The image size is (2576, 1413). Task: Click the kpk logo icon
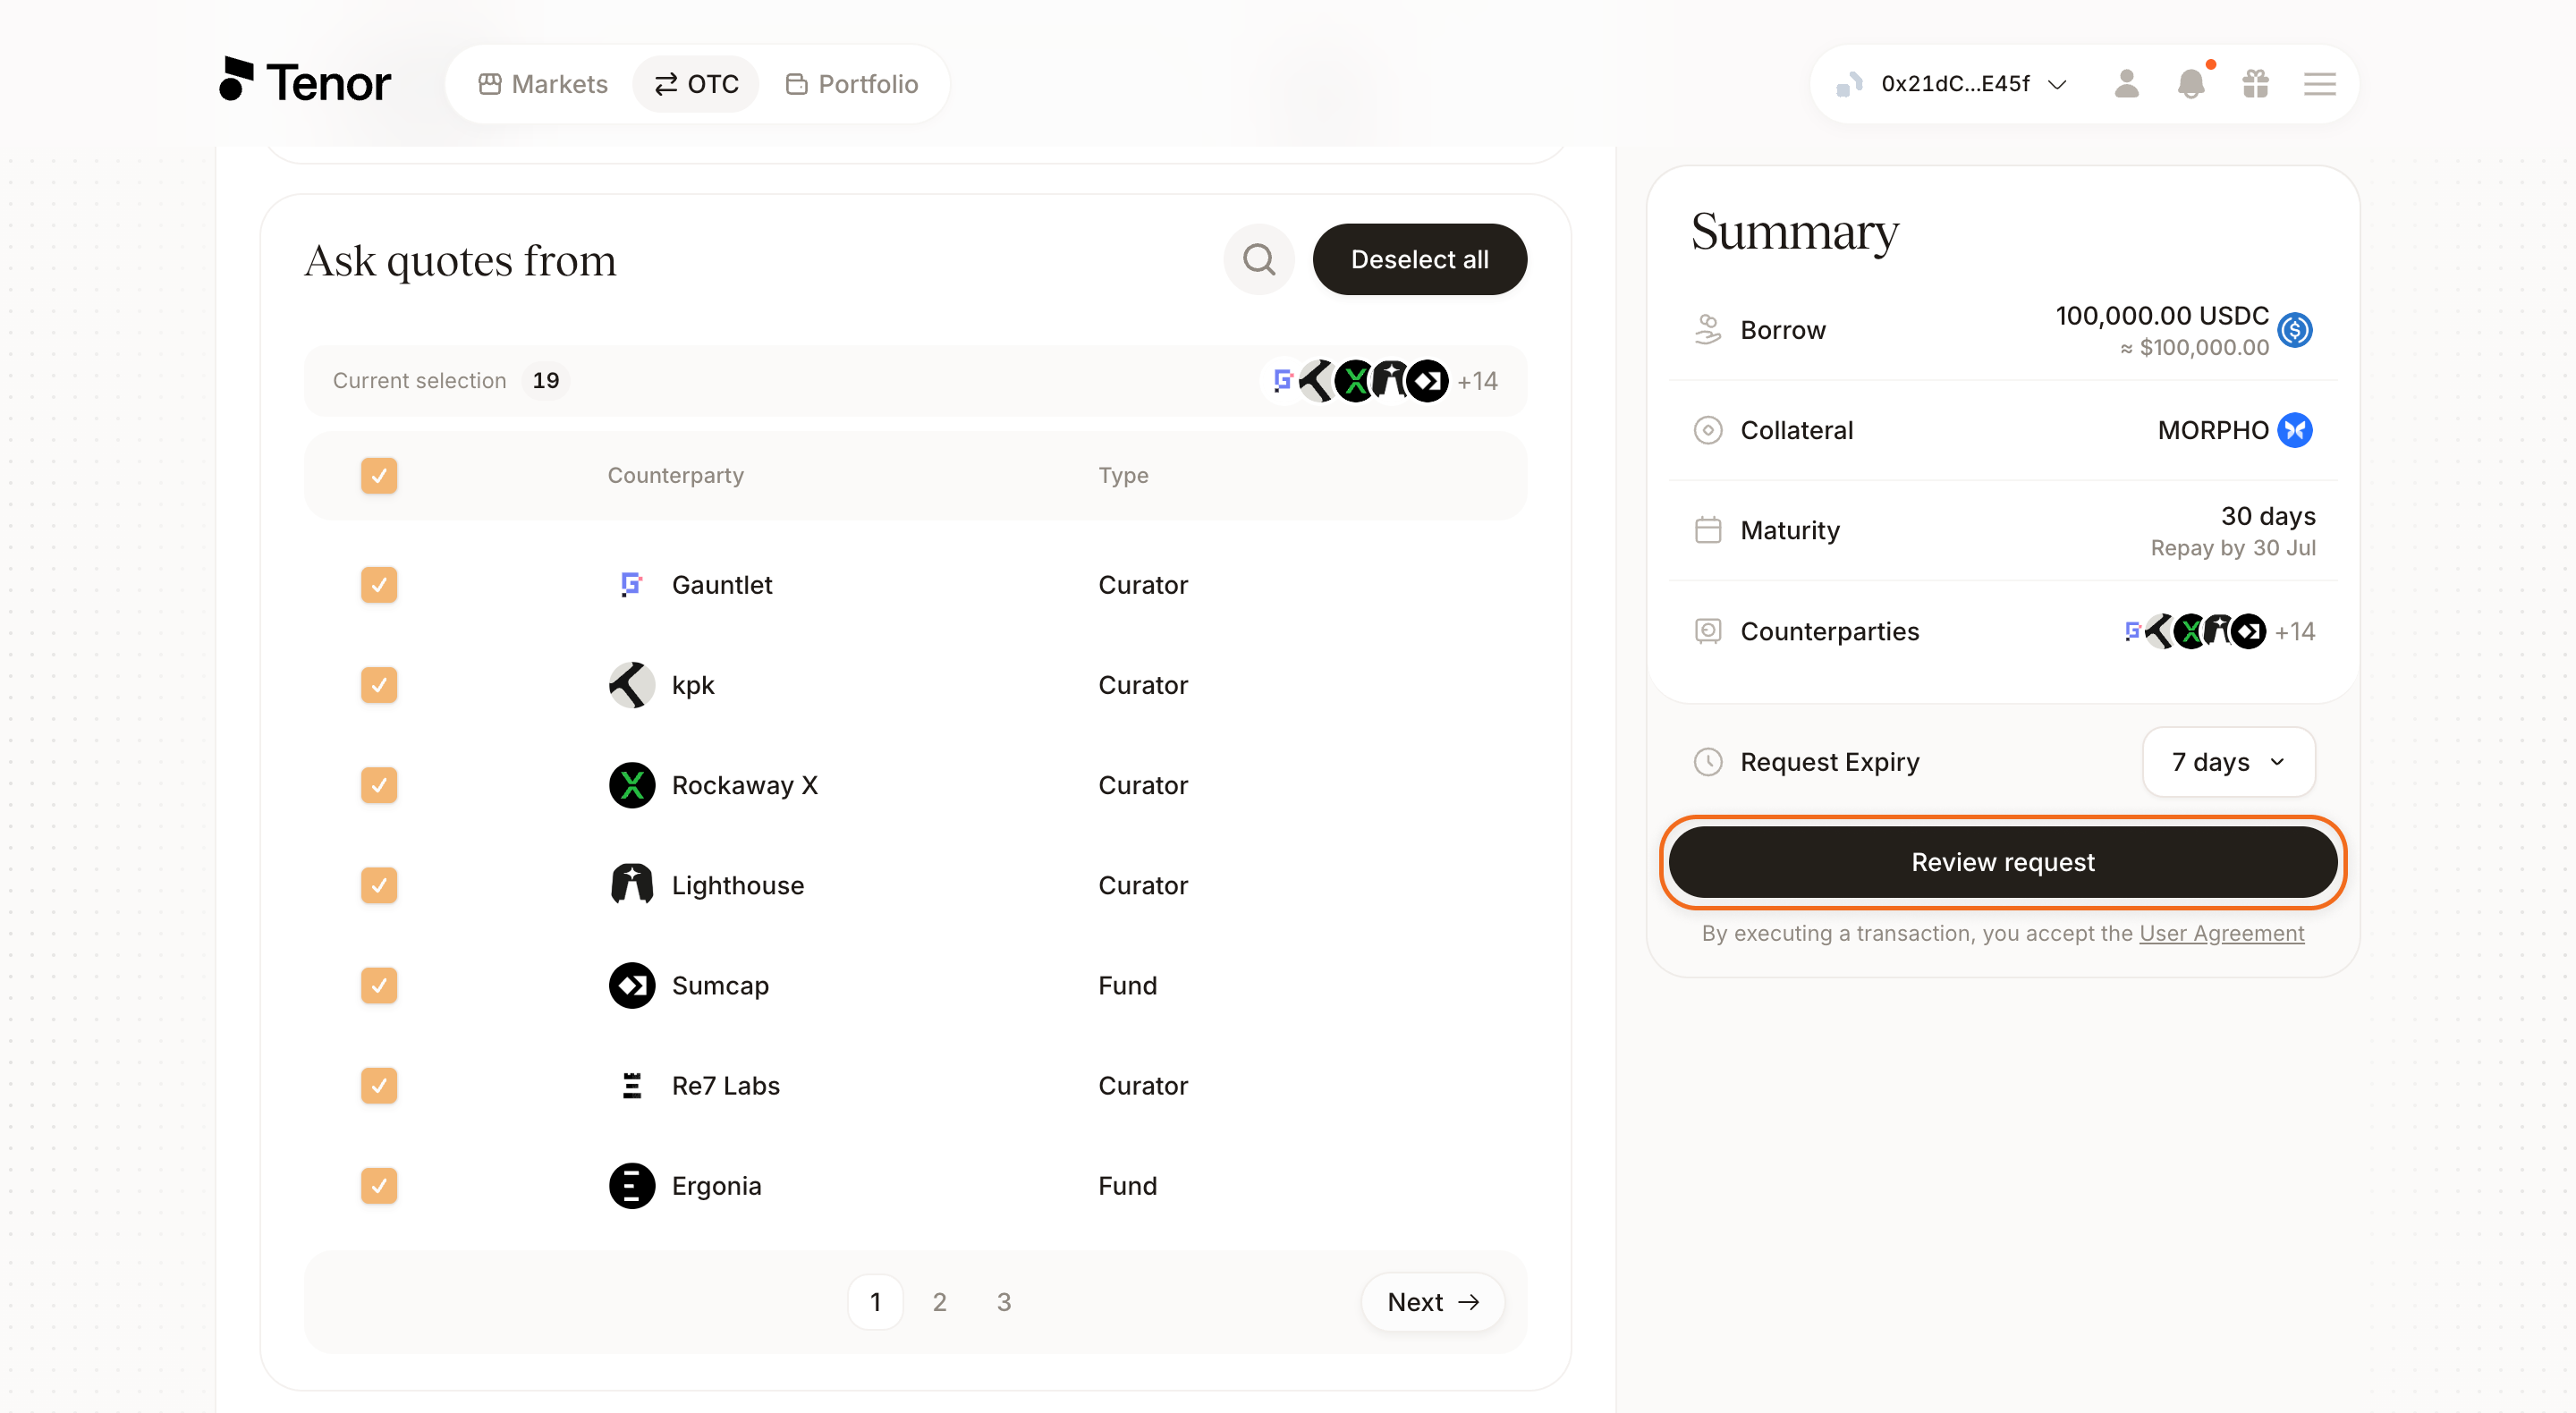(x=632, y=685)
